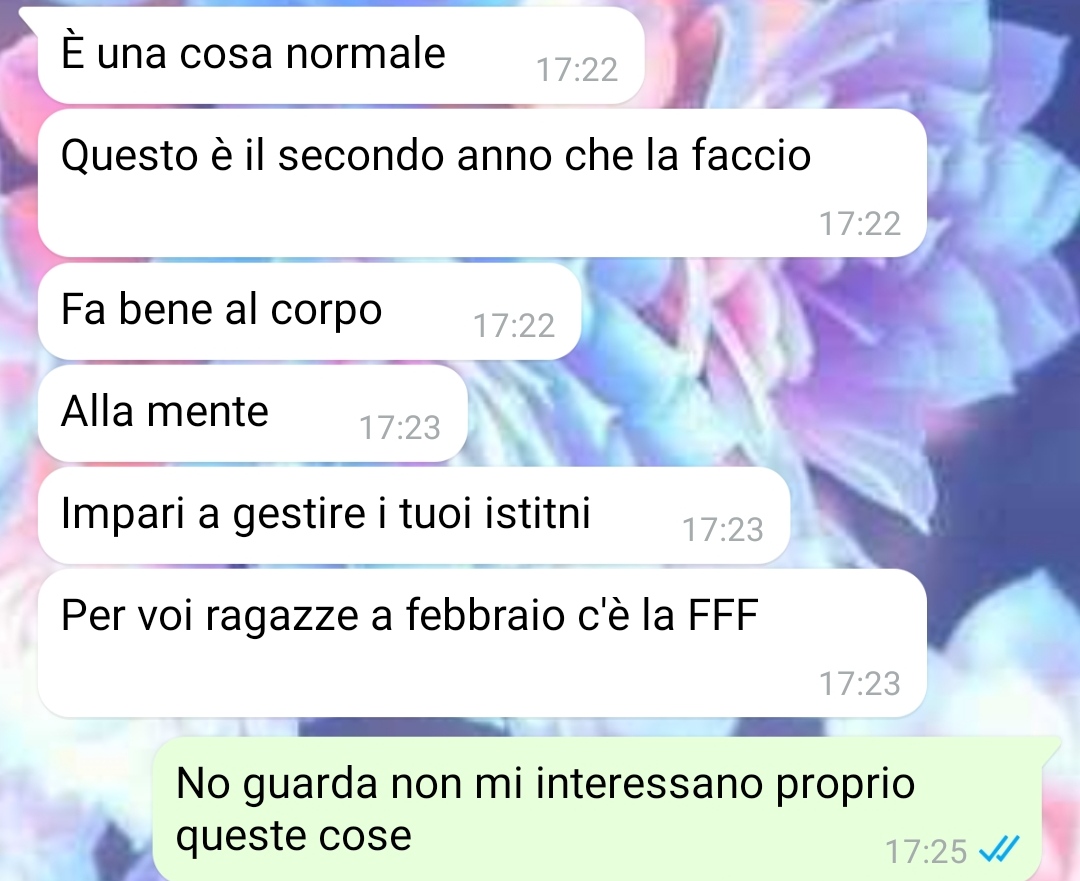Image resolution: width=1080 pixels, height=881 pixels.
Task: Tap the 'Fa bene al corpo' bubble
Action: [x=309, y=311]
